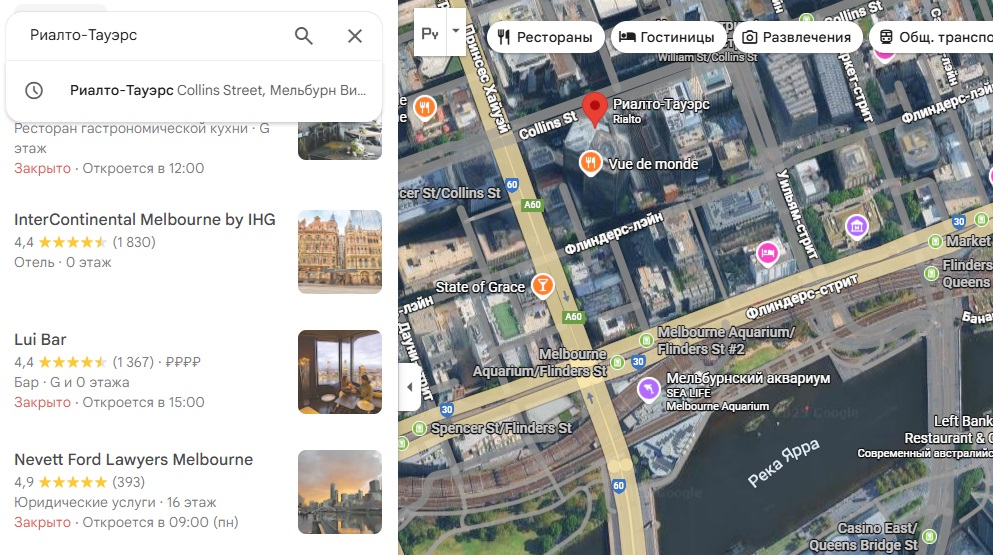Expand the input tools dropdown arrow

coord(455,30)
